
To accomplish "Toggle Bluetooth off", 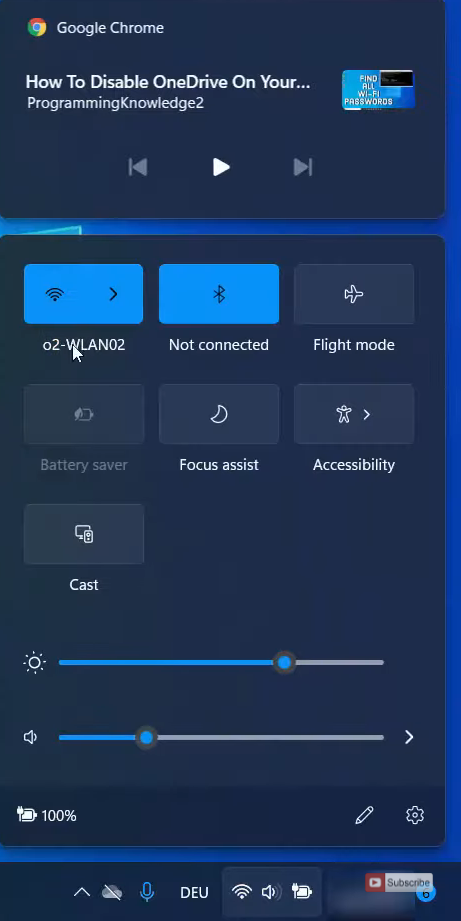I will 219,294.
